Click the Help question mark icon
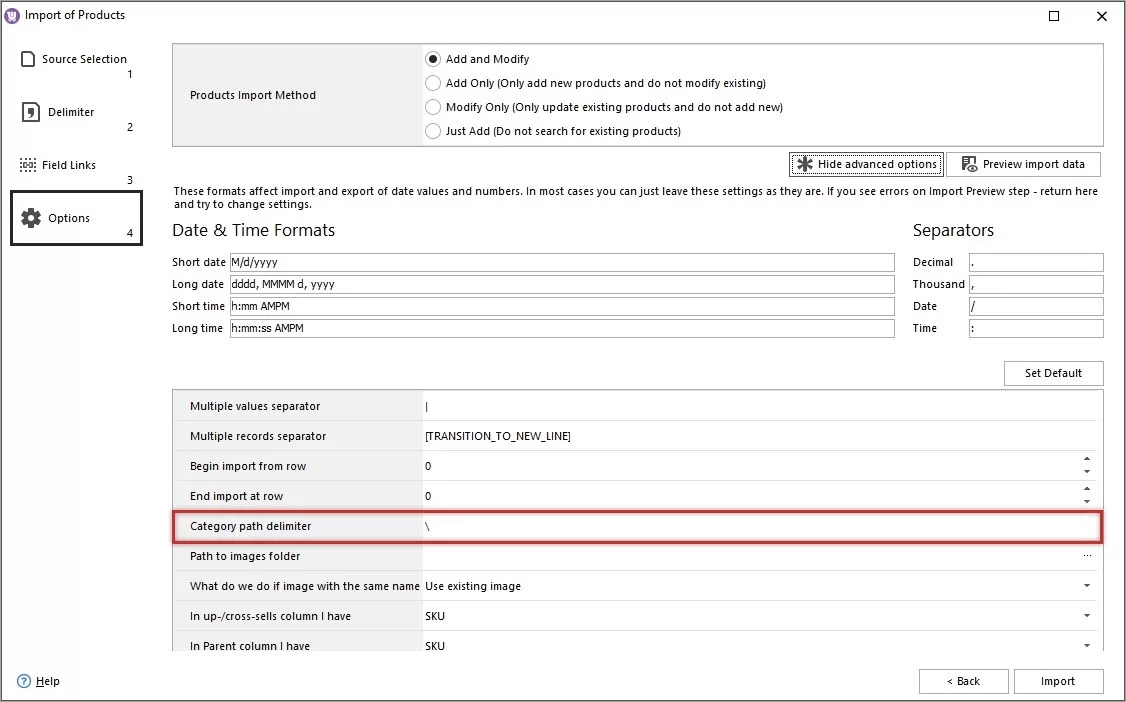1126x702 pixels. (x=23, y=681)
